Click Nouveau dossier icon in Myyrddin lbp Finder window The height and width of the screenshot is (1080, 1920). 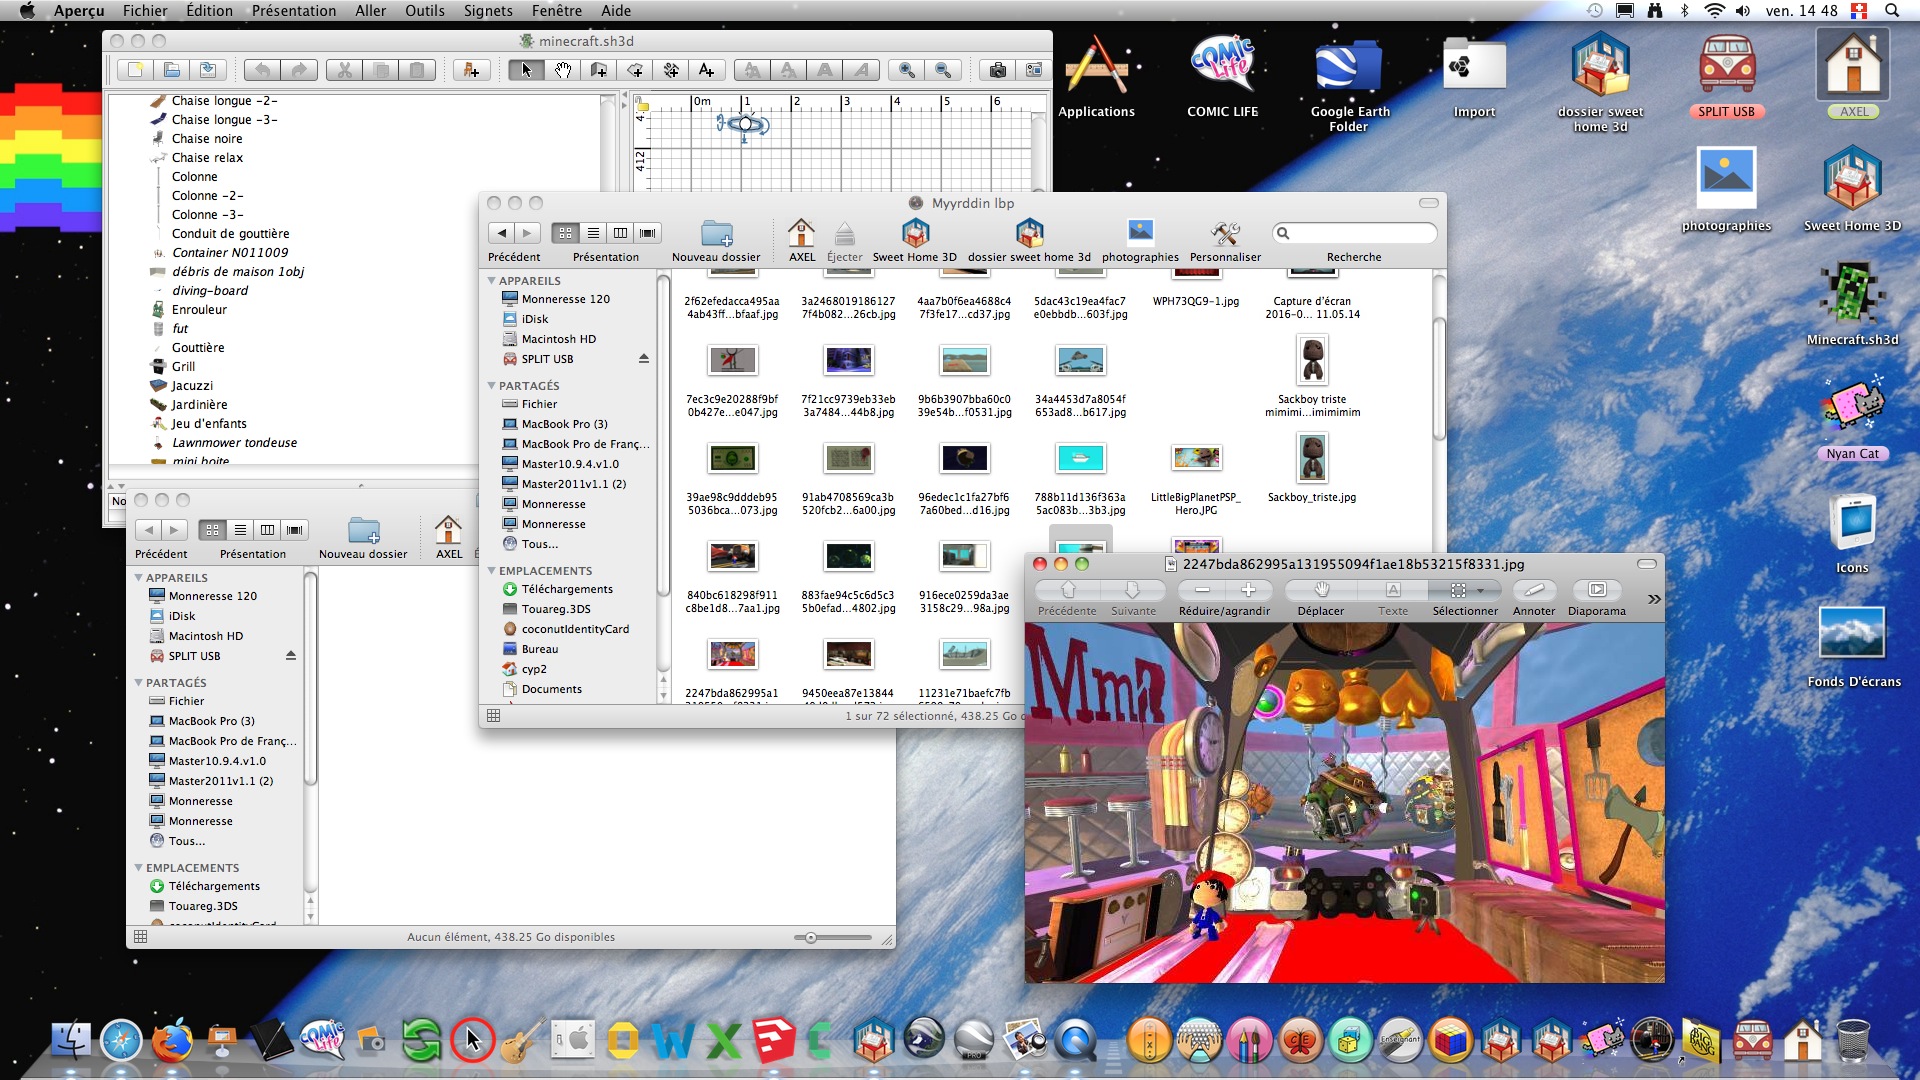pos(716,234)
